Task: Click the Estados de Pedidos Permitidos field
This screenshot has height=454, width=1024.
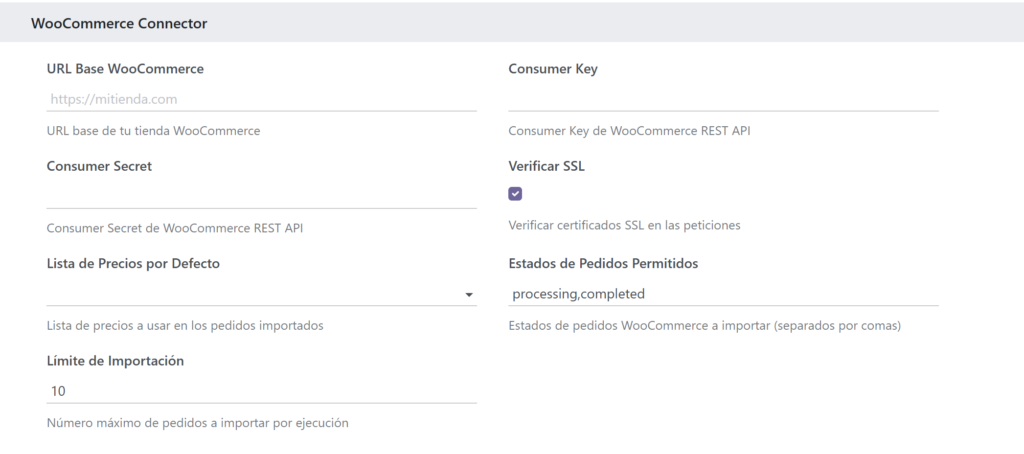Action: click(723, 294)
